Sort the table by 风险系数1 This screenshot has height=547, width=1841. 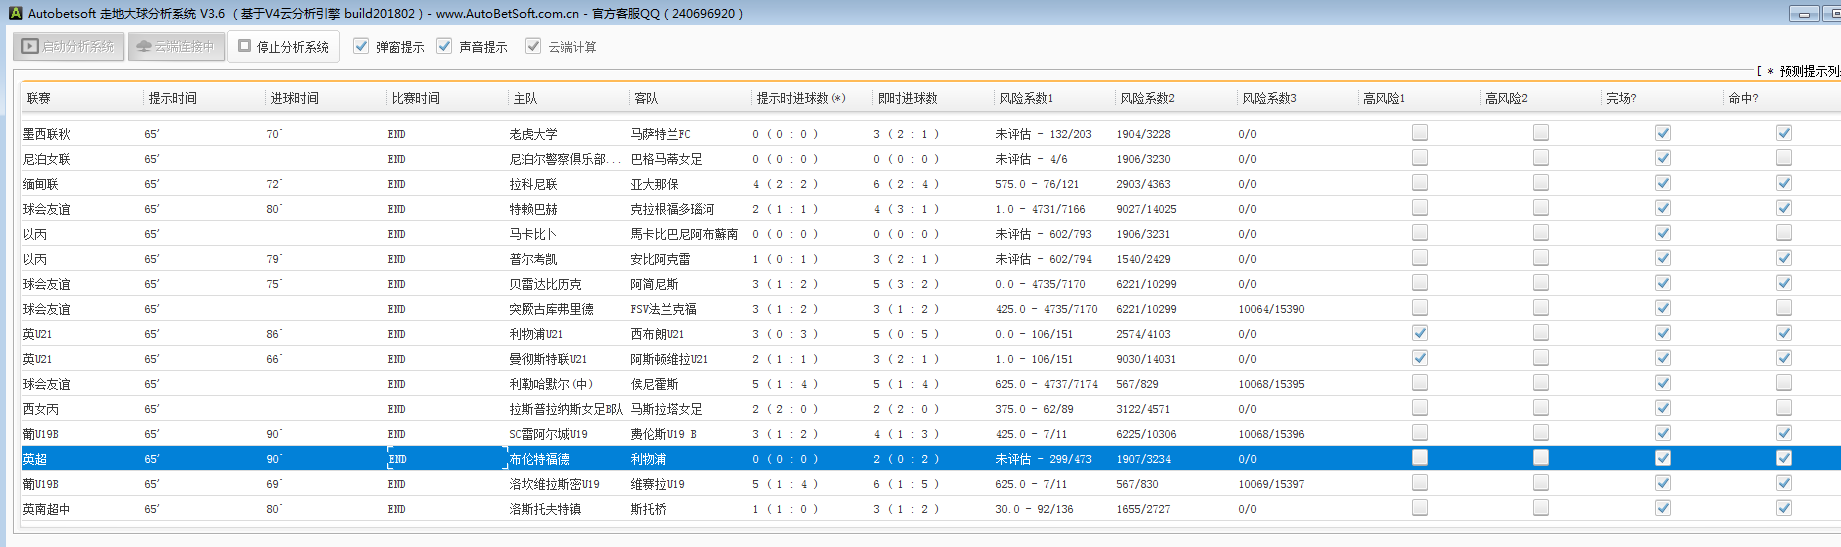[x=1025, y=98]
